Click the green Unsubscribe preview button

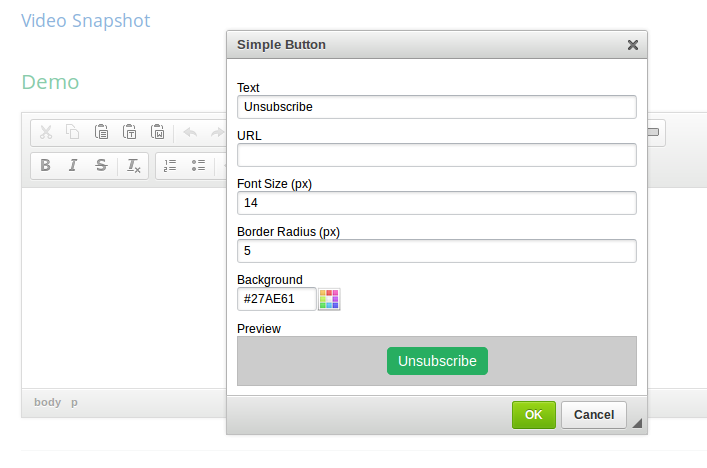(x=437, y=361)
